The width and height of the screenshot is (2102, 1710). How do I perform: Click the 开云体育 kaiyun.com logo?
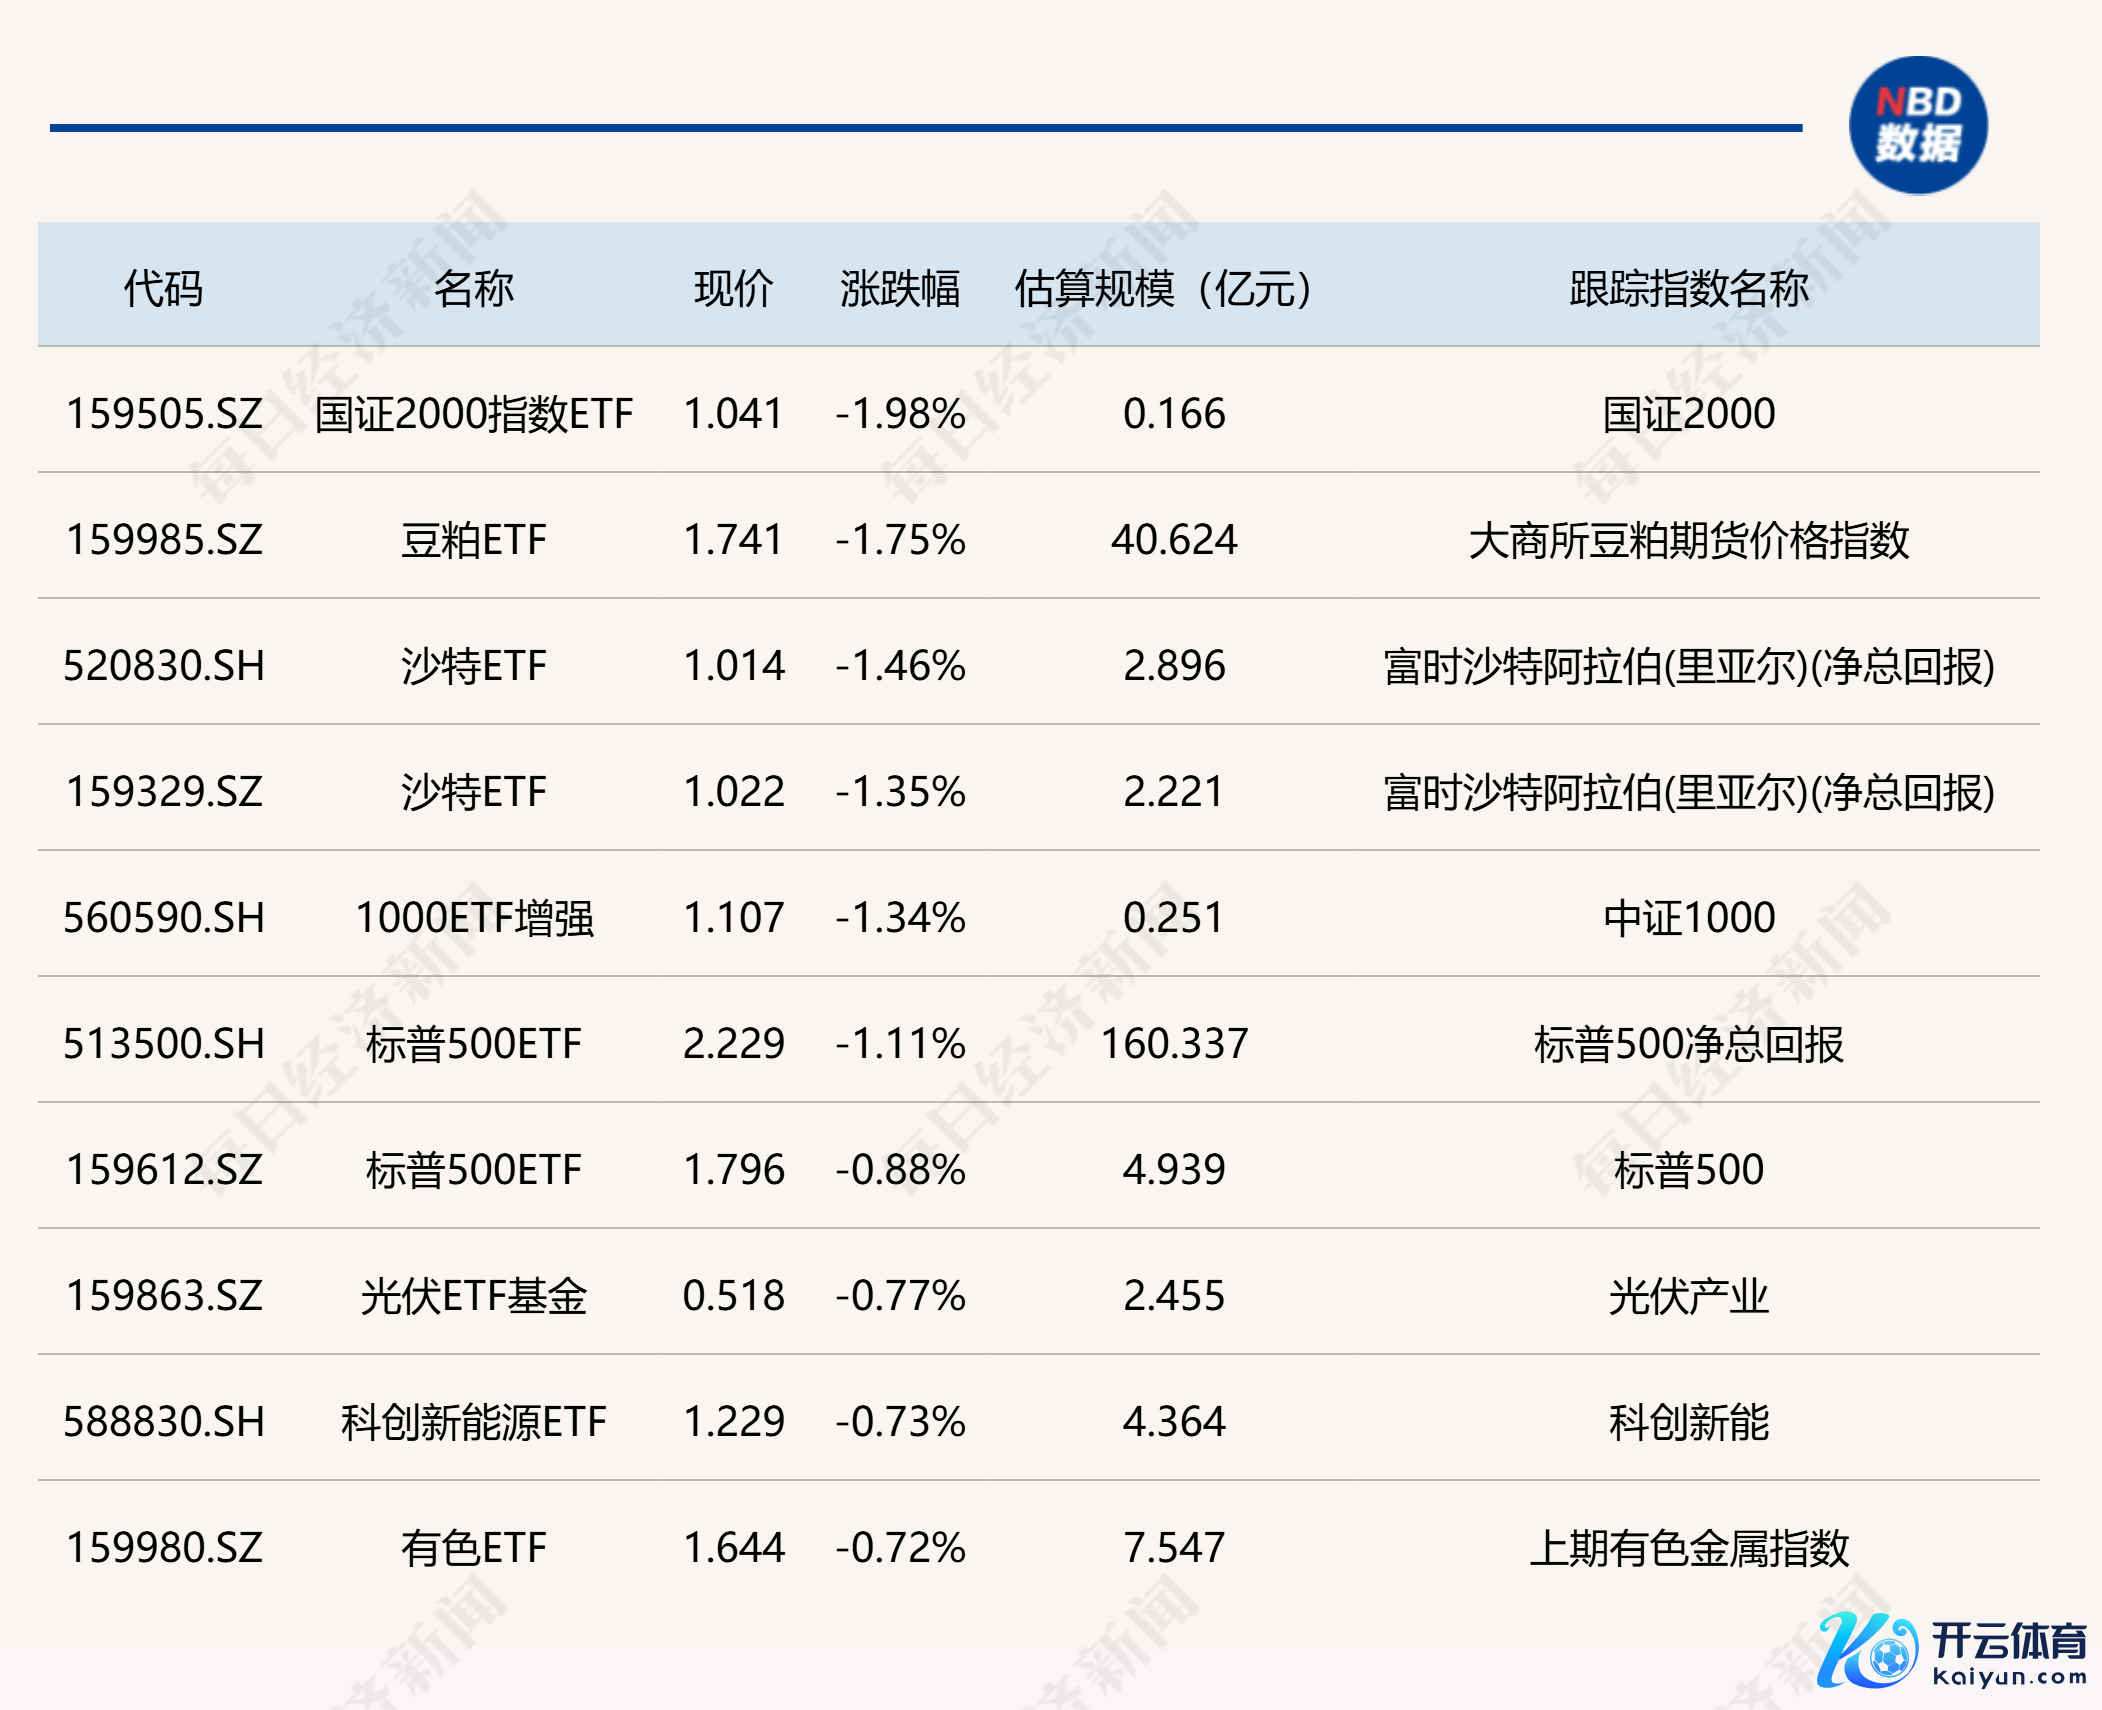tap(1950, 1652)
